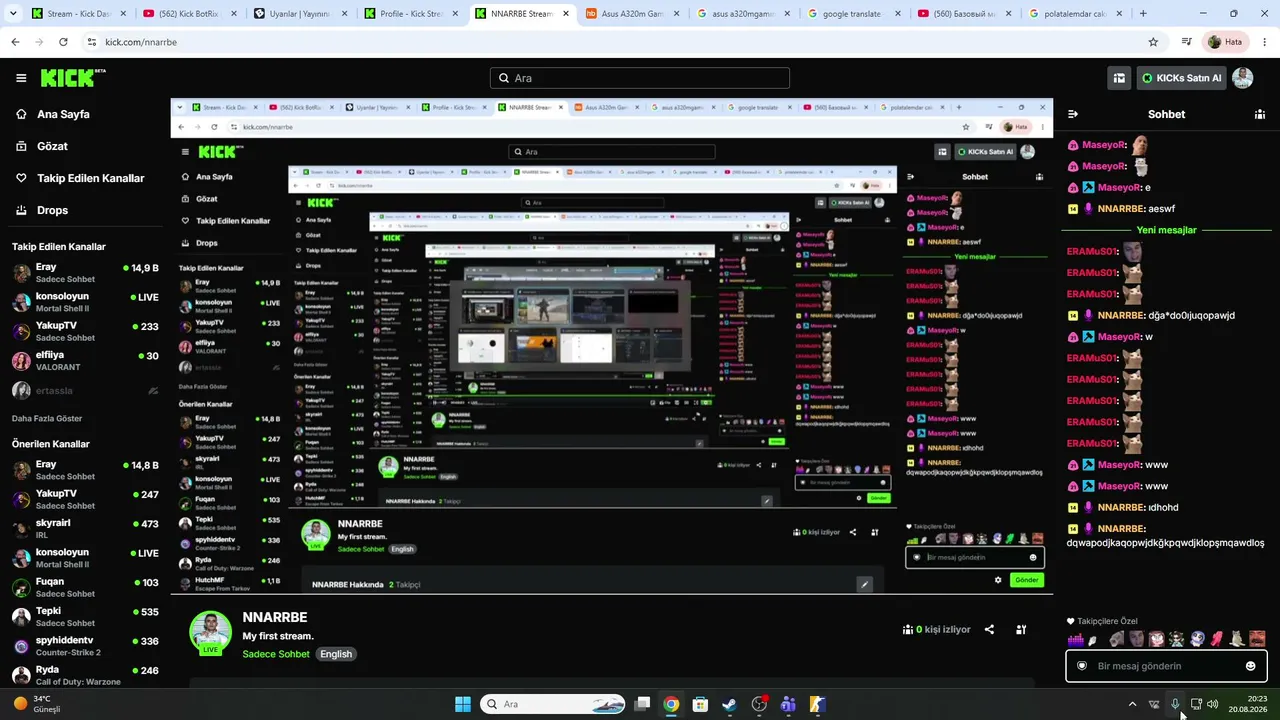This screenshot has width=1280, height=720.
Task: Open the gift shop icon beside KICKs Satın Al
Action: click(1119, 78)
